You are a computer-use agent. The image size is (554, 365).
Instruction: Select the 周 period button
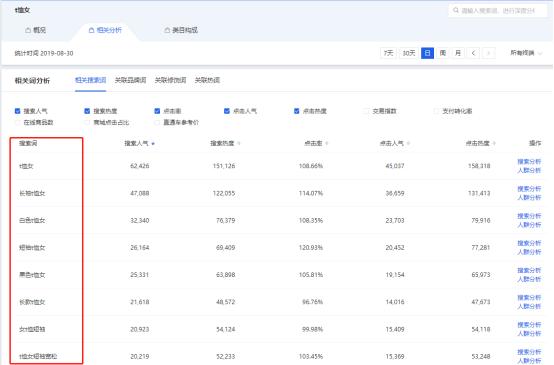(443, 53)
